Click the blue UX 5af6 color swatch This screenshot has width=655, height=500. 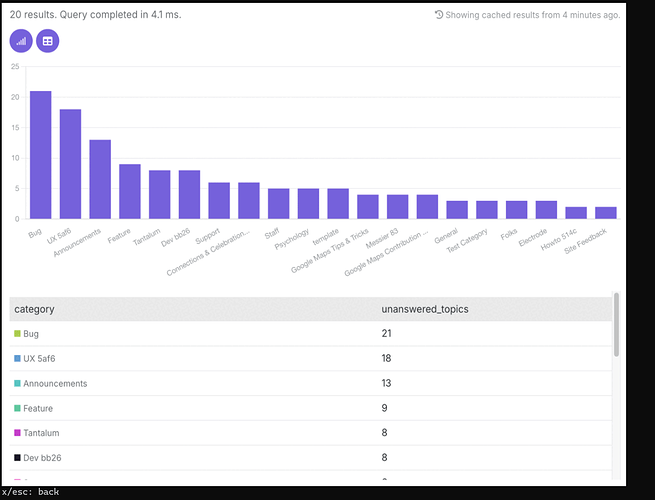[17, 358]
